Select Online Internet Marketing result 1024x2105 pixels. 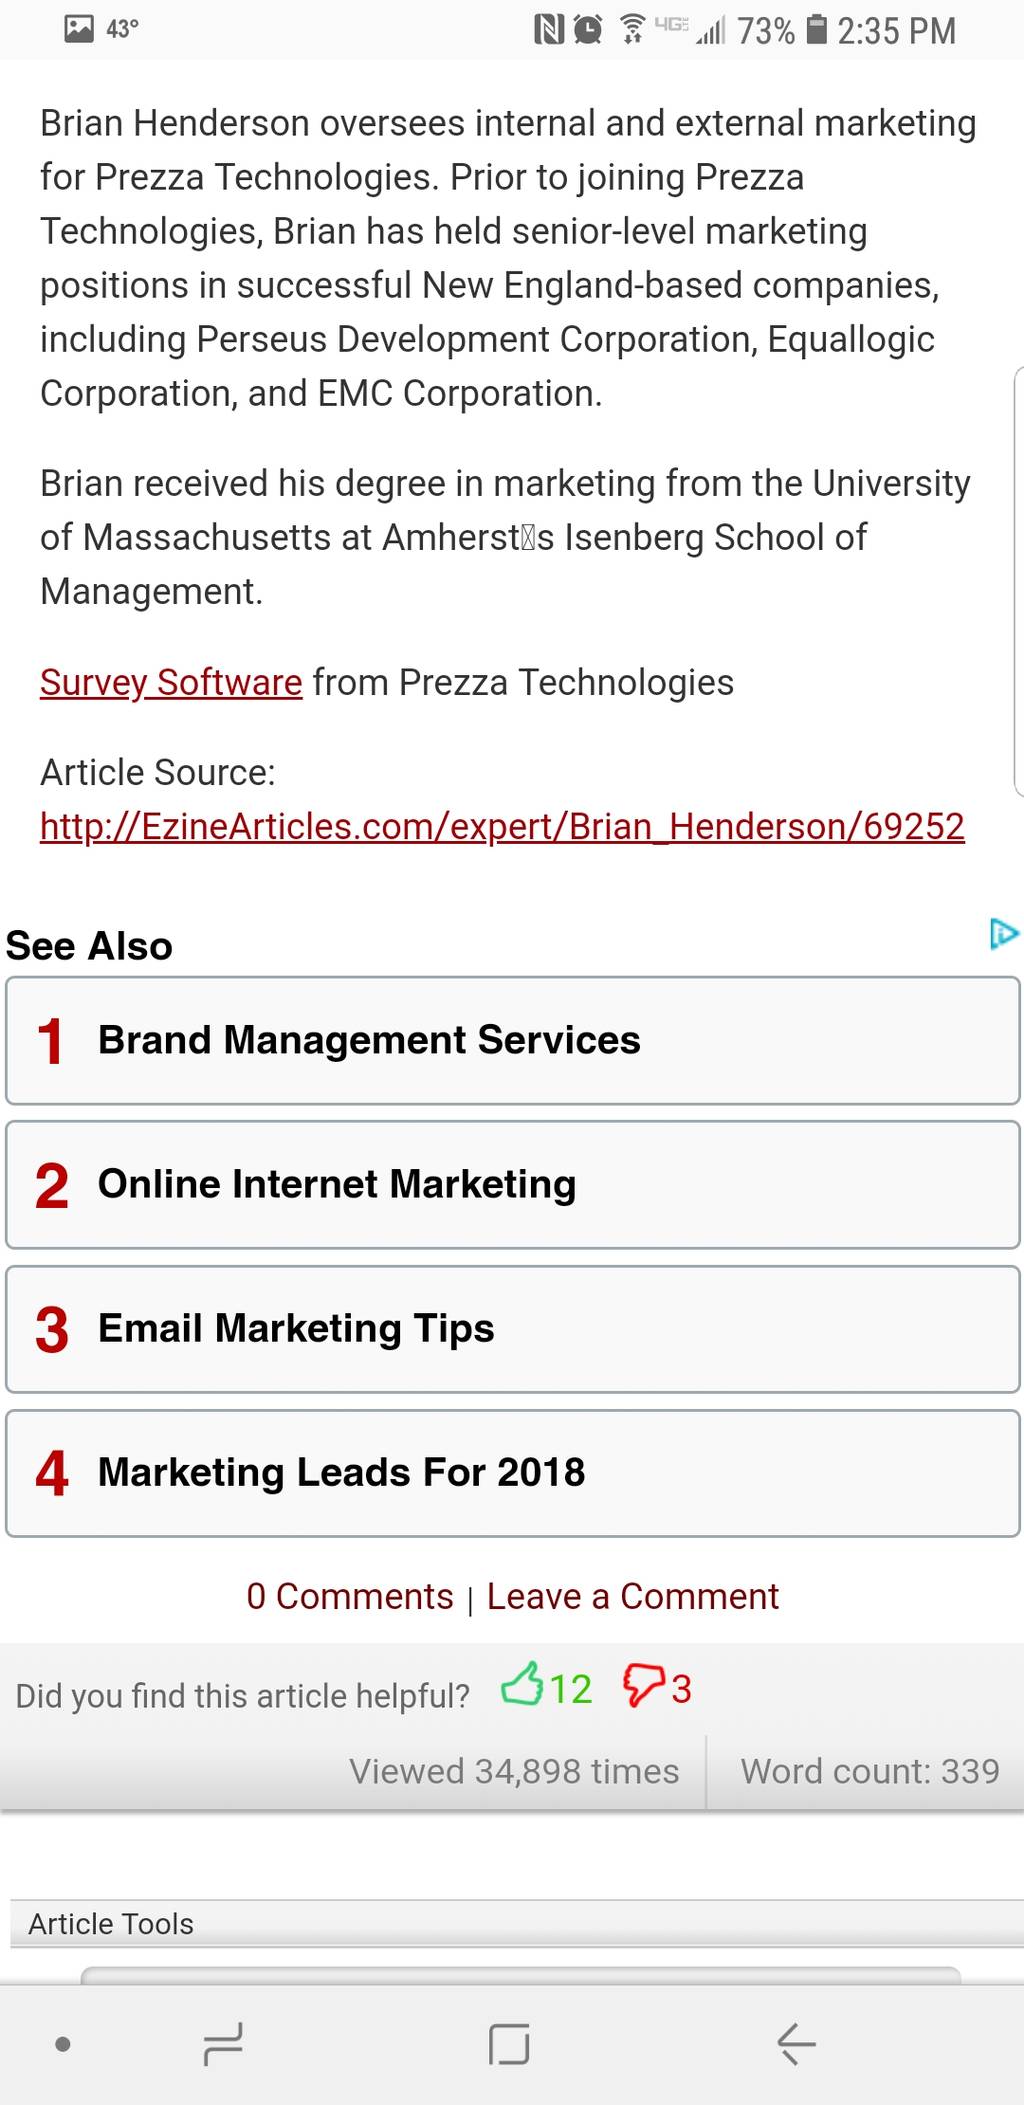pyautogui.click(x=513, y=1185)
